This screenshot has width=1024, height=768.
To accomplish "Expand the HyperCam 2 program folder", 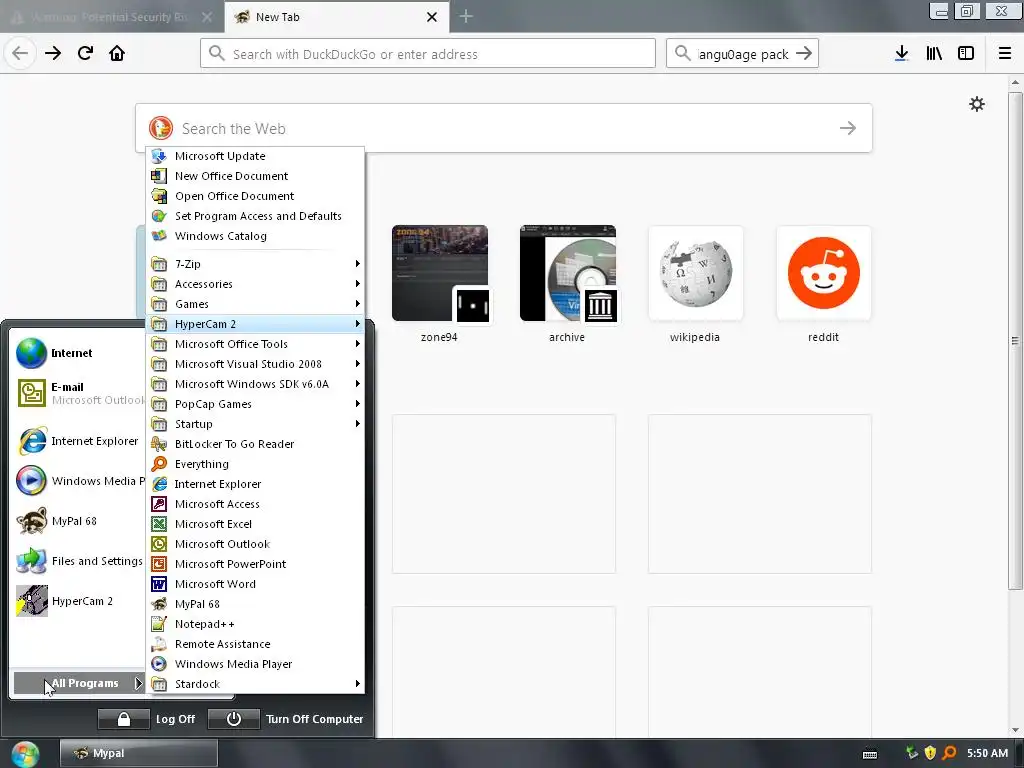I will (x=255, y=324).
